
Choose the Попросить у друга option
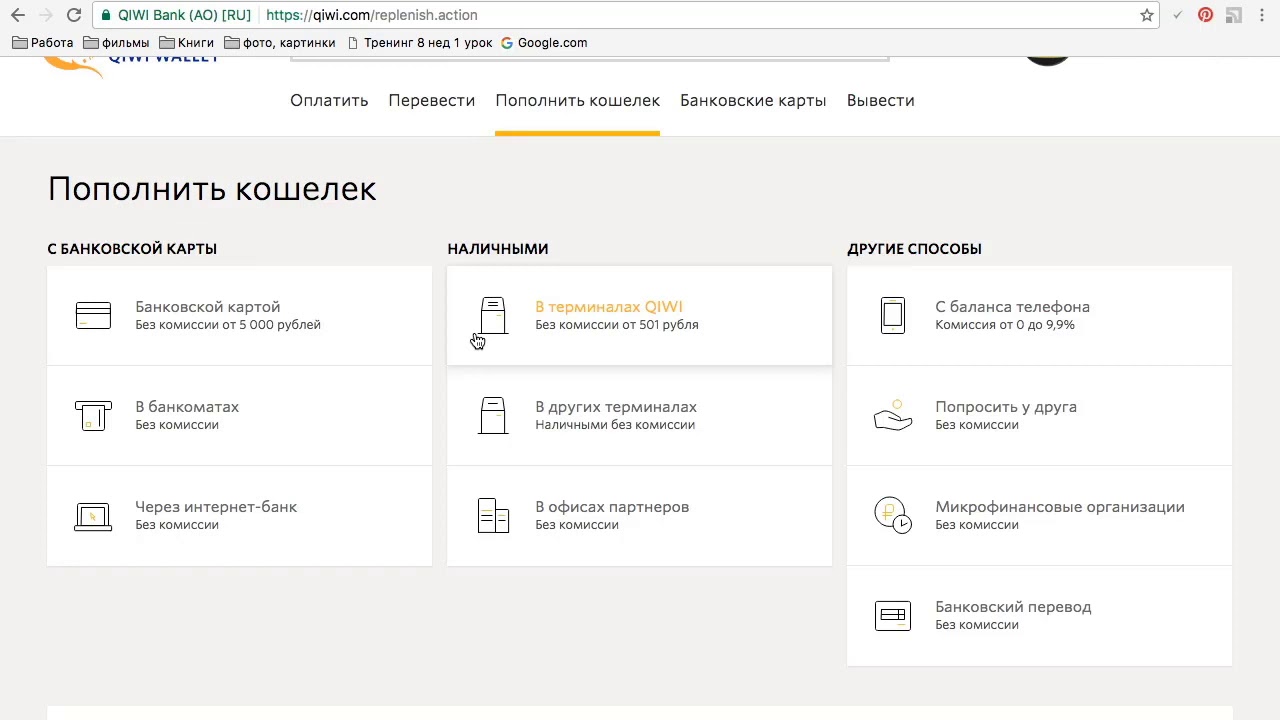[1039, 416]
